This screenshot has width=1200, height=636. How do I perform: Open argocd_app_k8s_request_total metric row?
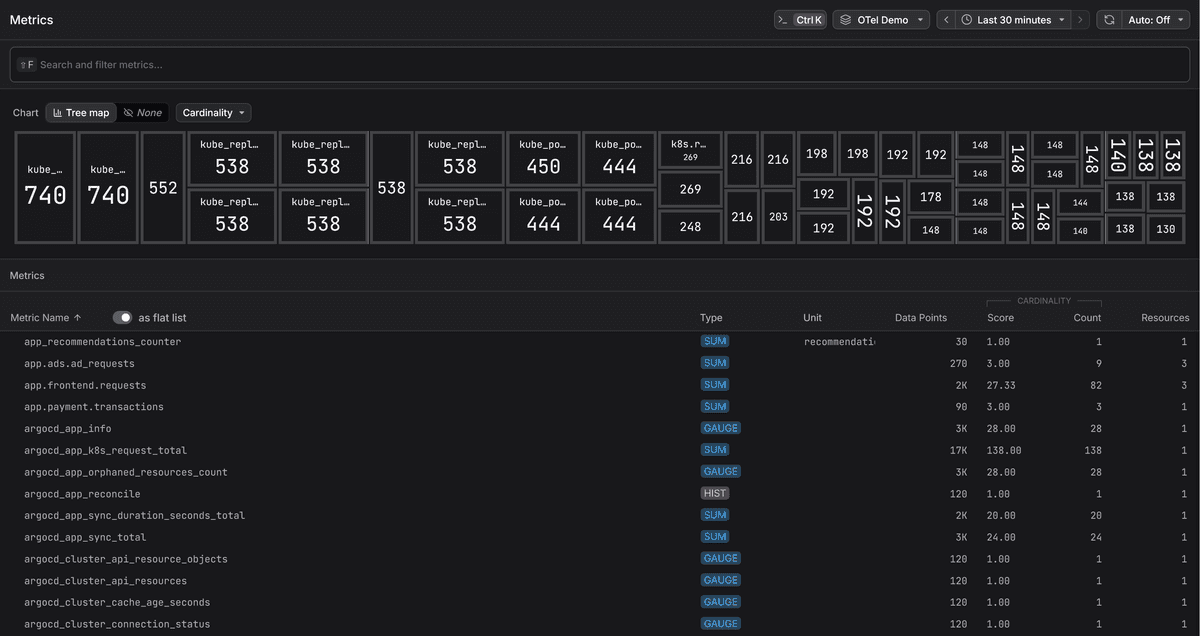pos(600,451)
